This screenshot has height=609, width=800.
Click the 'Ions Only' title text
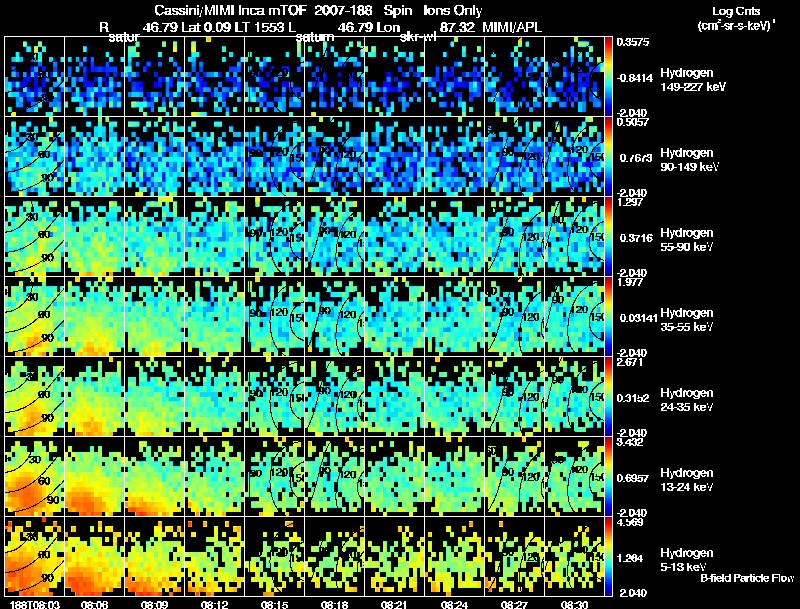[453, 10]
